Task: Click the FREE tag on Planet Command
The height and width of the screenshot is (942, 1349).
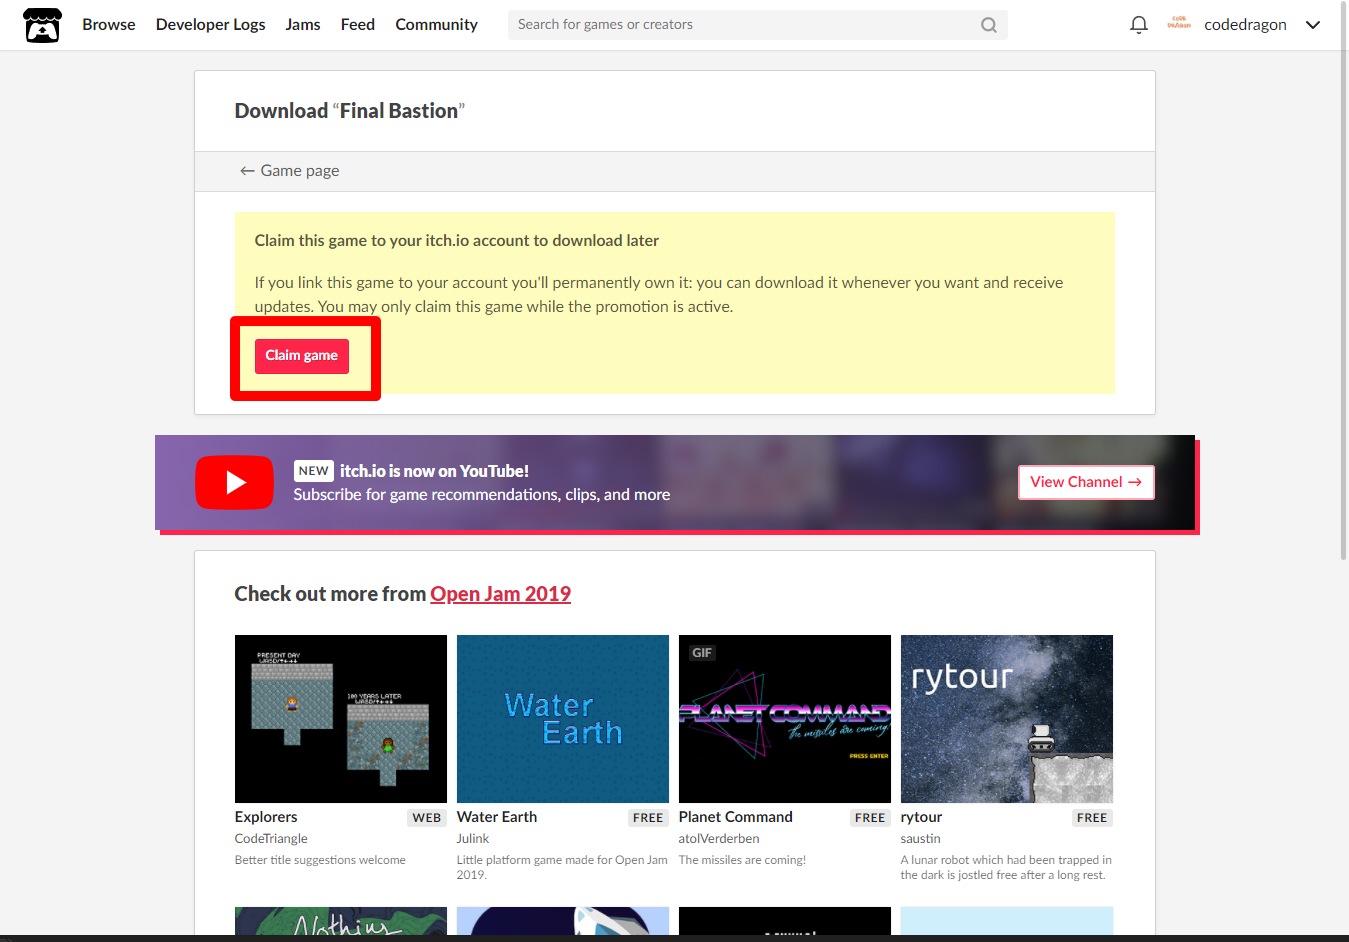Action: [870, 818]
